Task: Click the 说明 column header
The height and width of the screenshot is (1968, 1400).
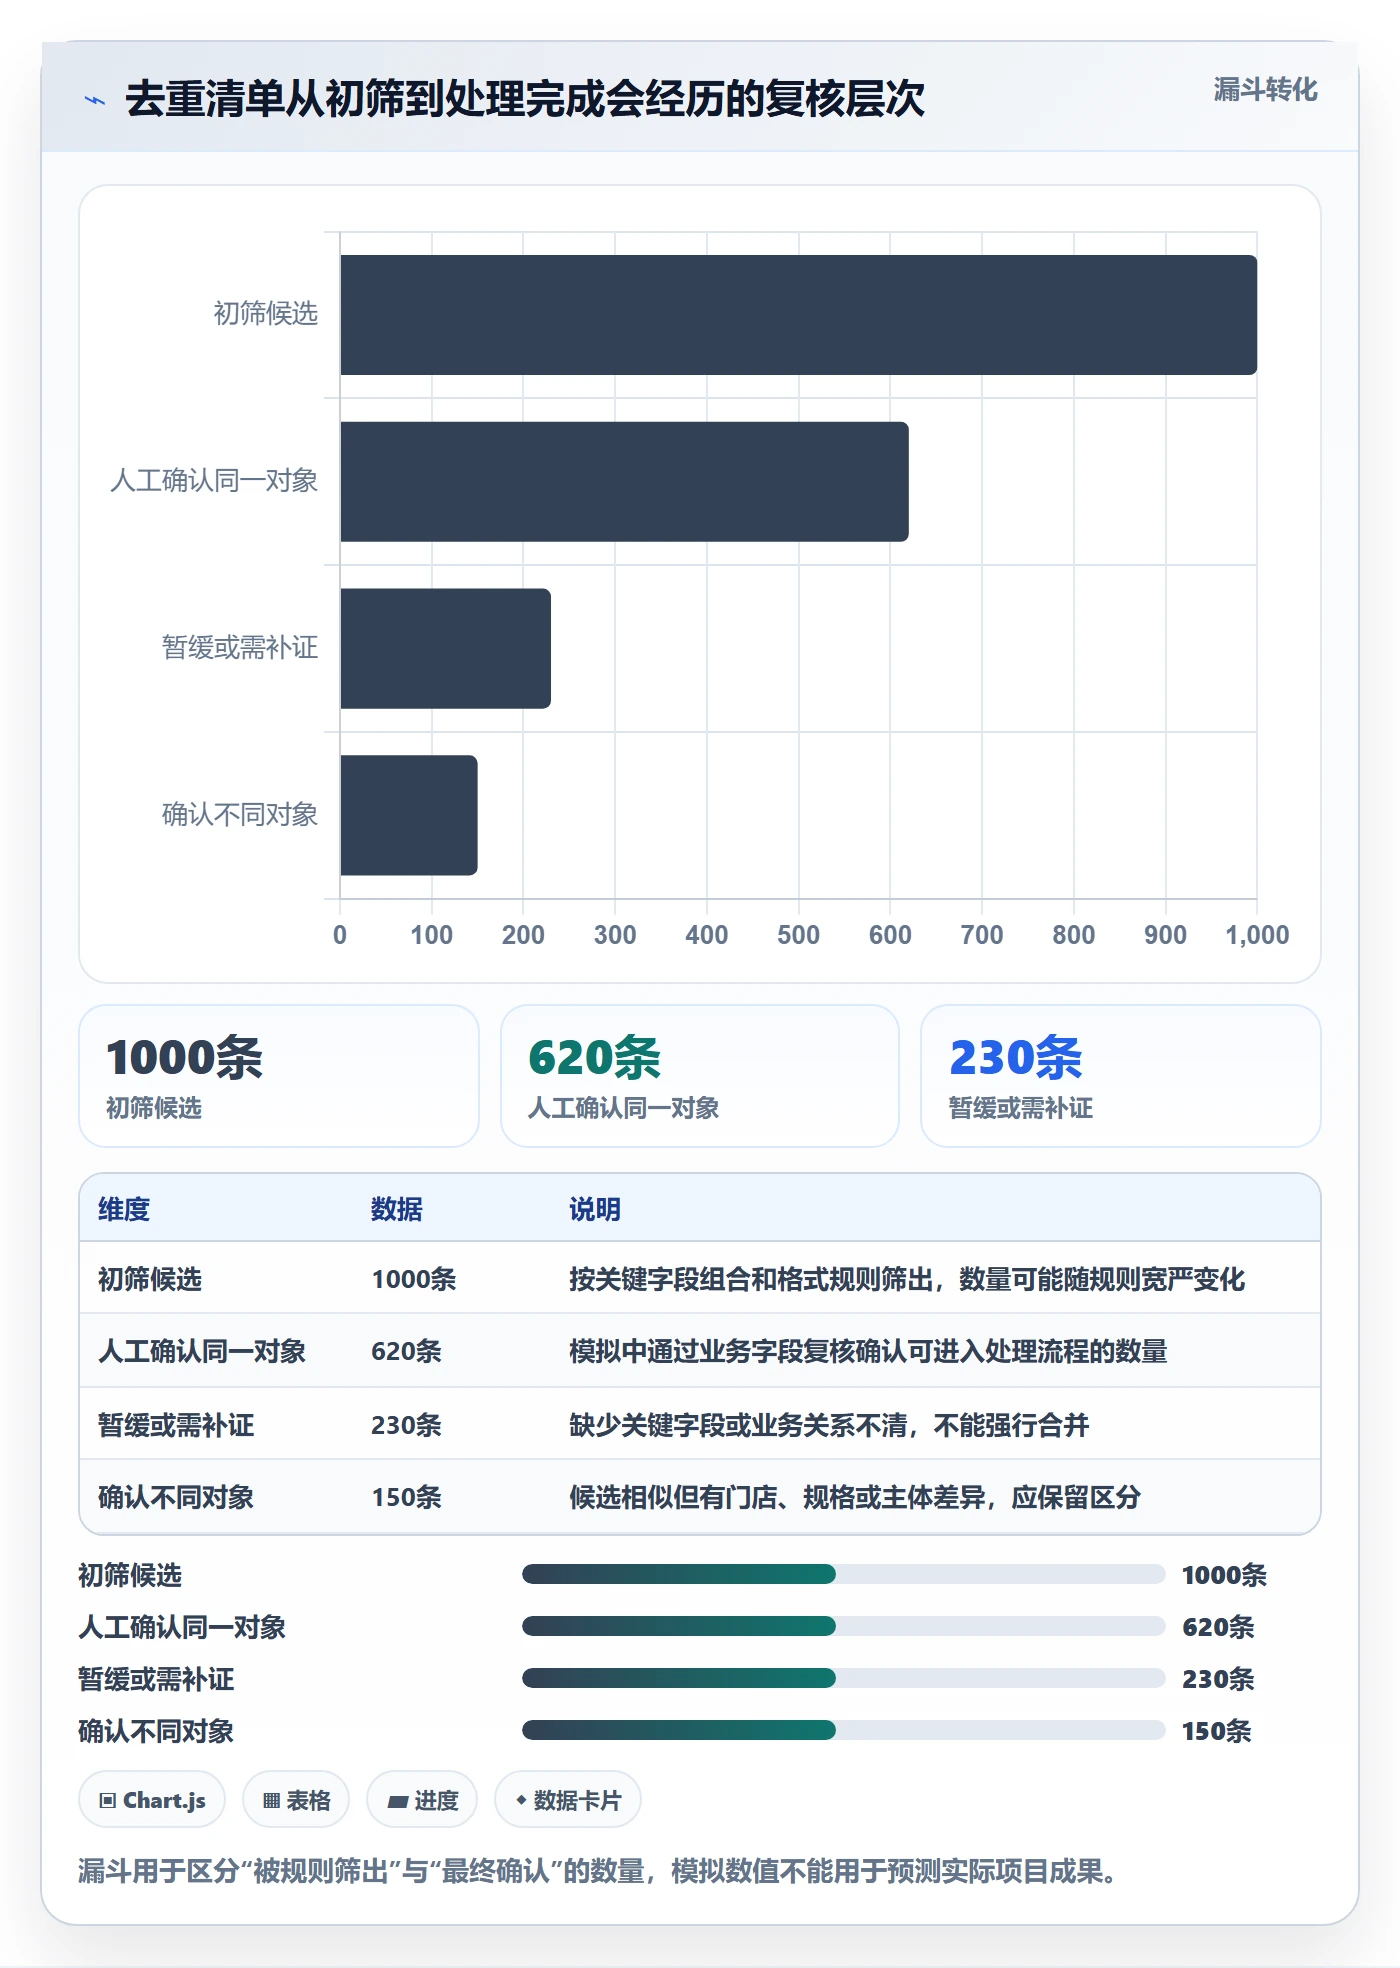Action: (x=595, y=1209)
